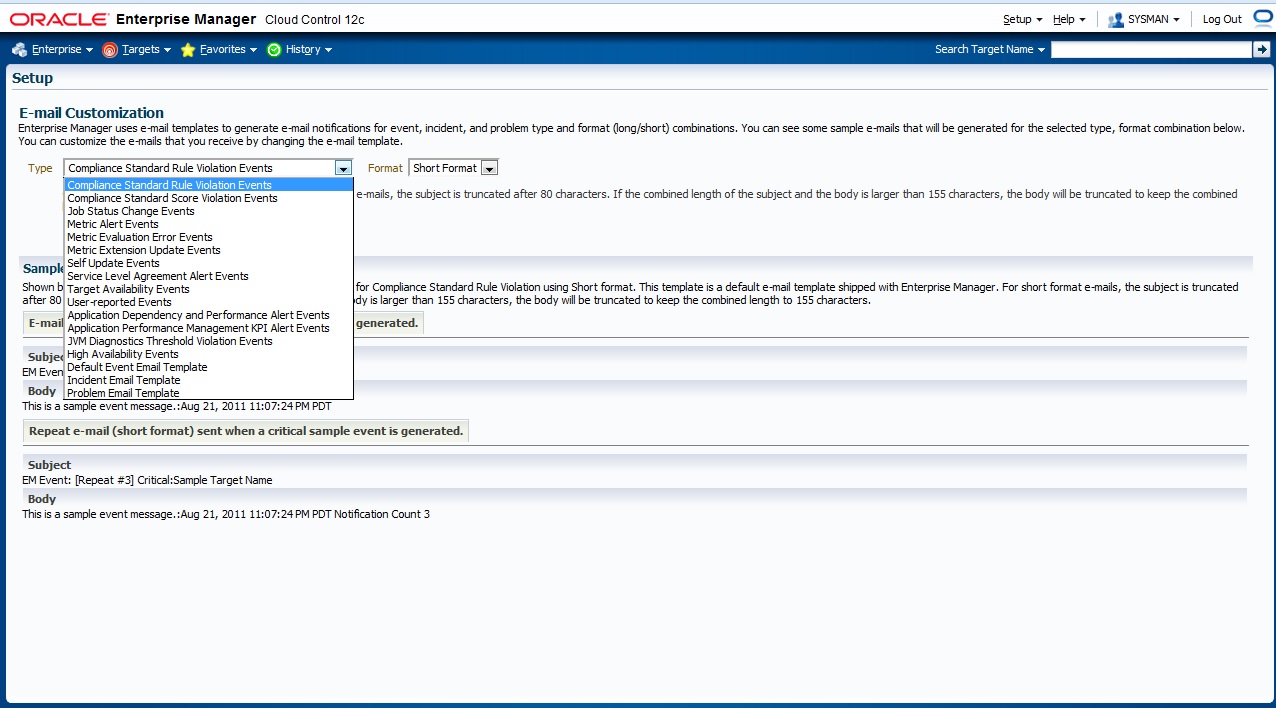1276x709 pixels.
Task: Pick Incident Email Template option
Action: 208,380
